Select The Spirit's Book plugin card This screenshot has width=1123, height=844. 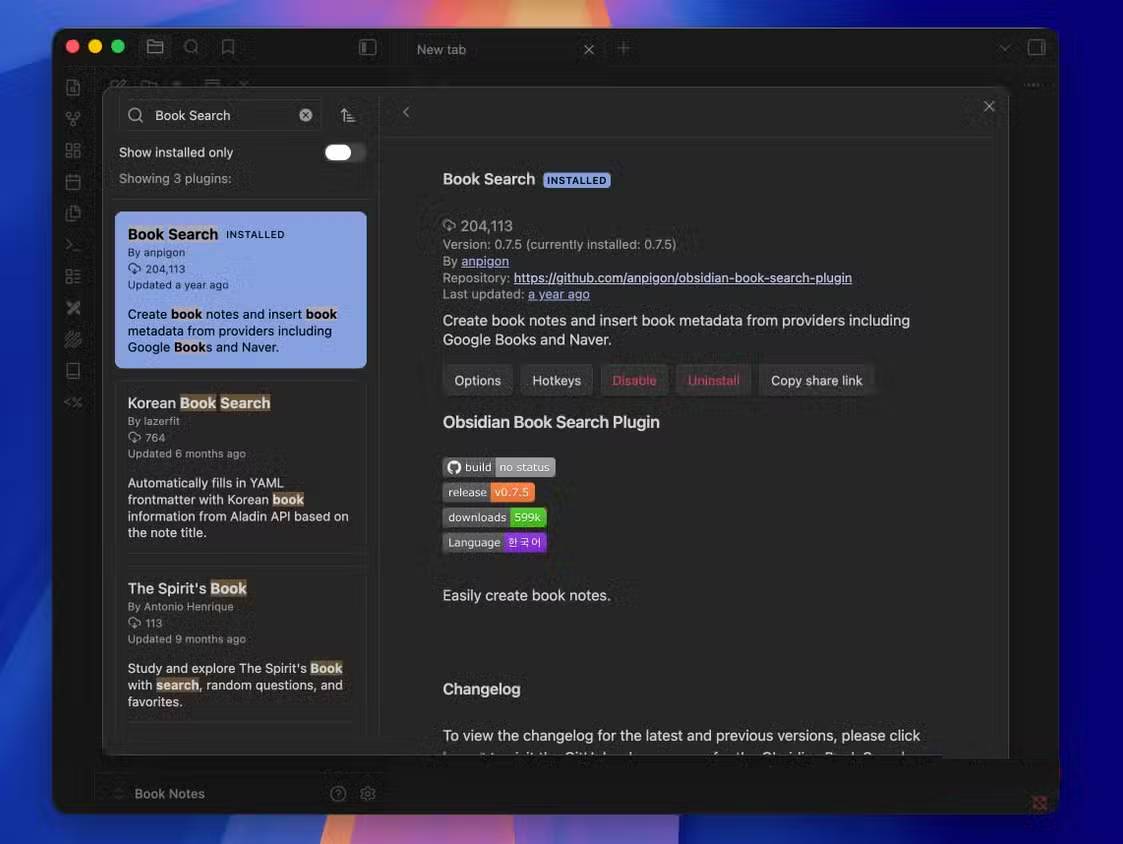(x=241, y=643)
